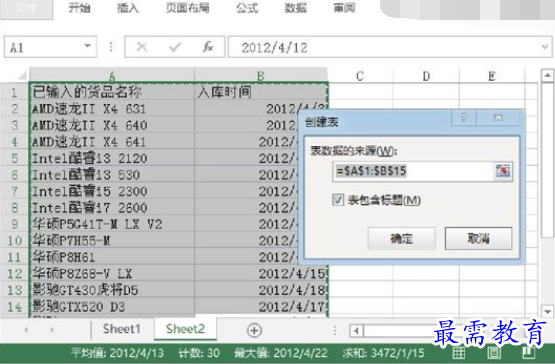Select cell 华硕P5G41T-M LX V2
The height and width of the screenshot is (364, 555).
112,224
